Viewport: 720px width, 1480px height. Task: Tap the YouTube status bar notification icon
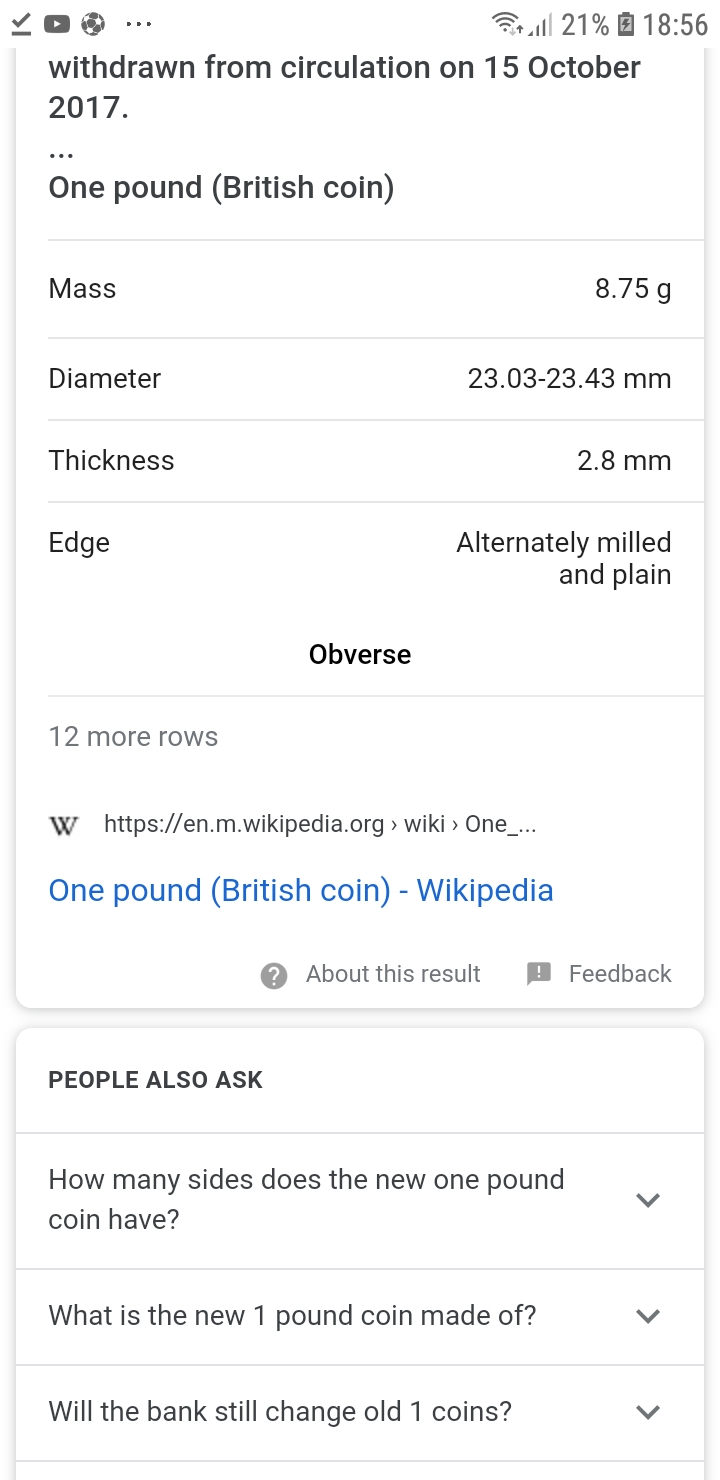[56, 23]
